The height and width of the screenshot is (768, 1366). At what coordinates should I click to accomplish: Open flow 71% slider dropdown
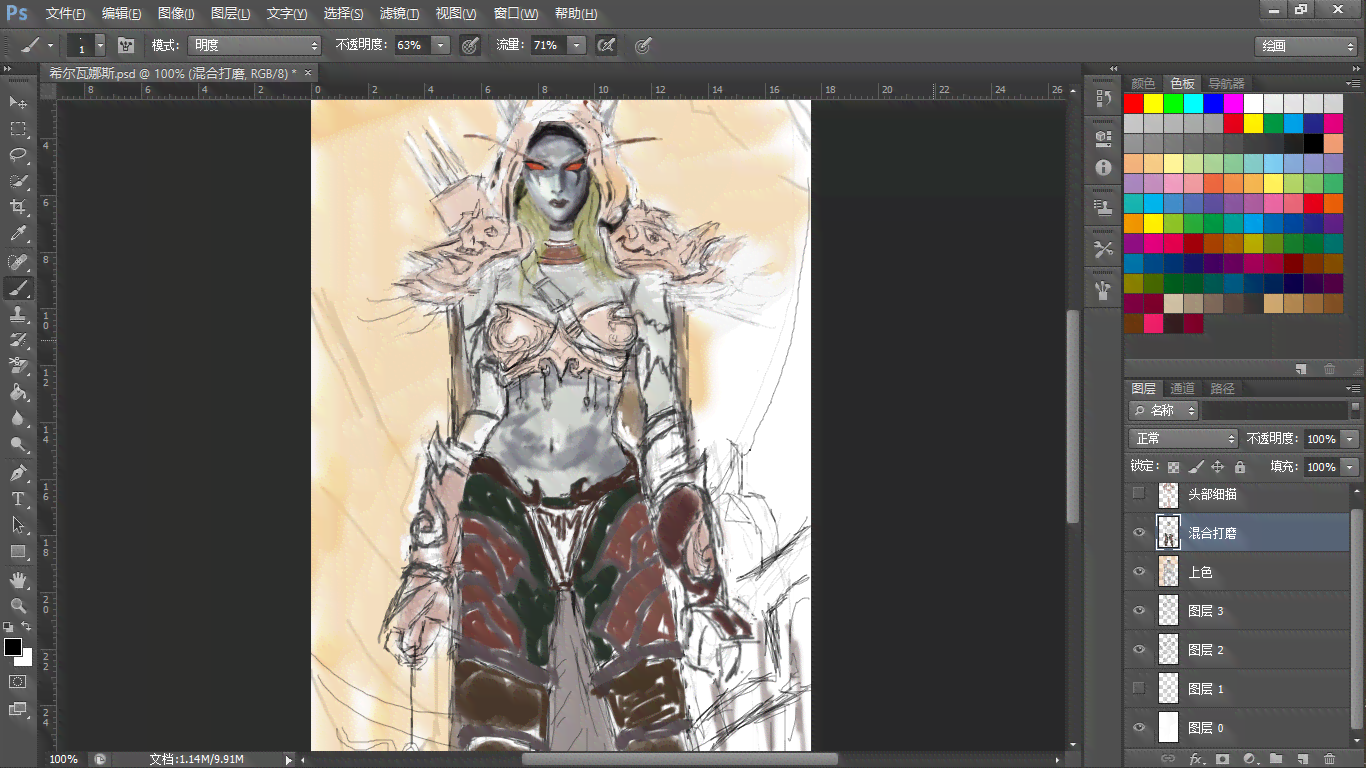click(577, 45)
